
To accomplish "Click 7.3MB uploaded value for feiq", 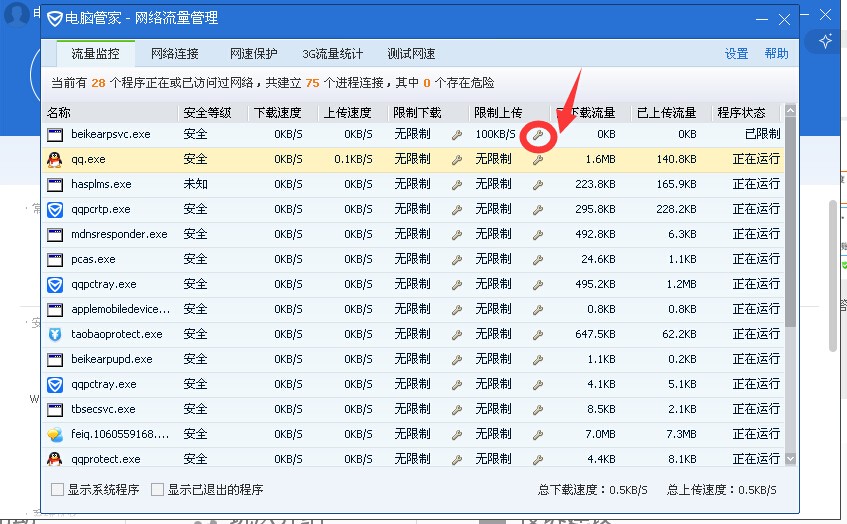I will 680,434.
